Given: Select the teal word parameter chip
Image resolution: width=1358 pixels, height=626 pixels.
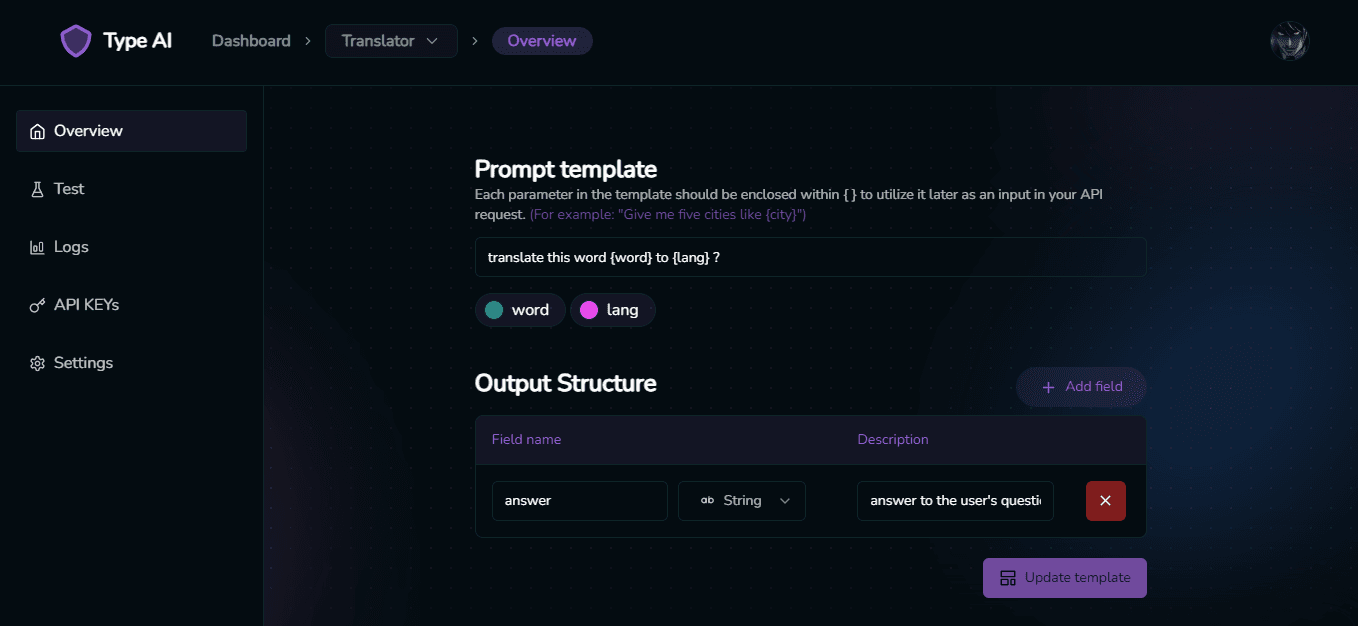Looking at the screenshot, I should coord(520,310).
